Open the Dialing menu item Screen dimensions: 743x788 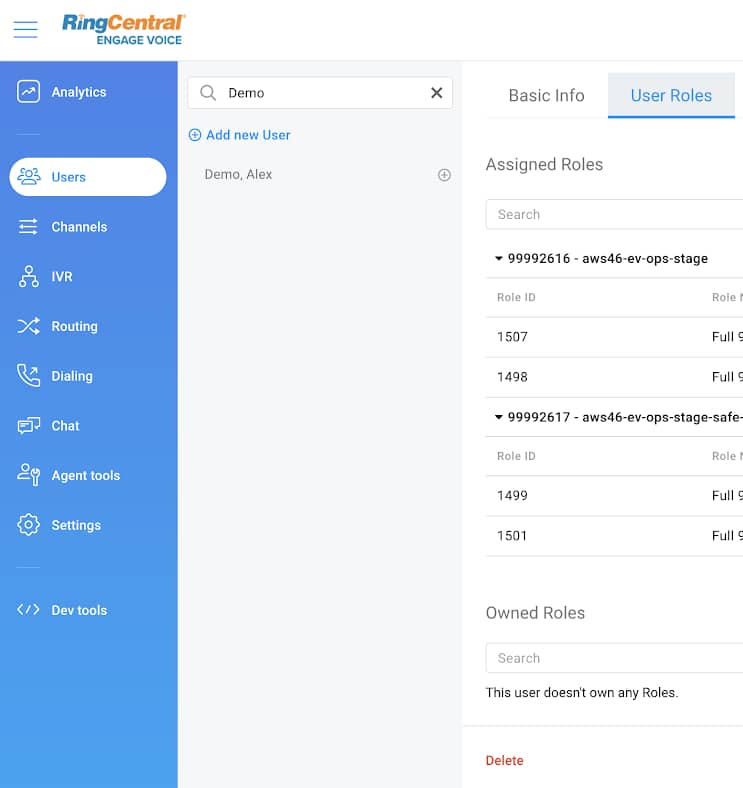coord(72,376)
